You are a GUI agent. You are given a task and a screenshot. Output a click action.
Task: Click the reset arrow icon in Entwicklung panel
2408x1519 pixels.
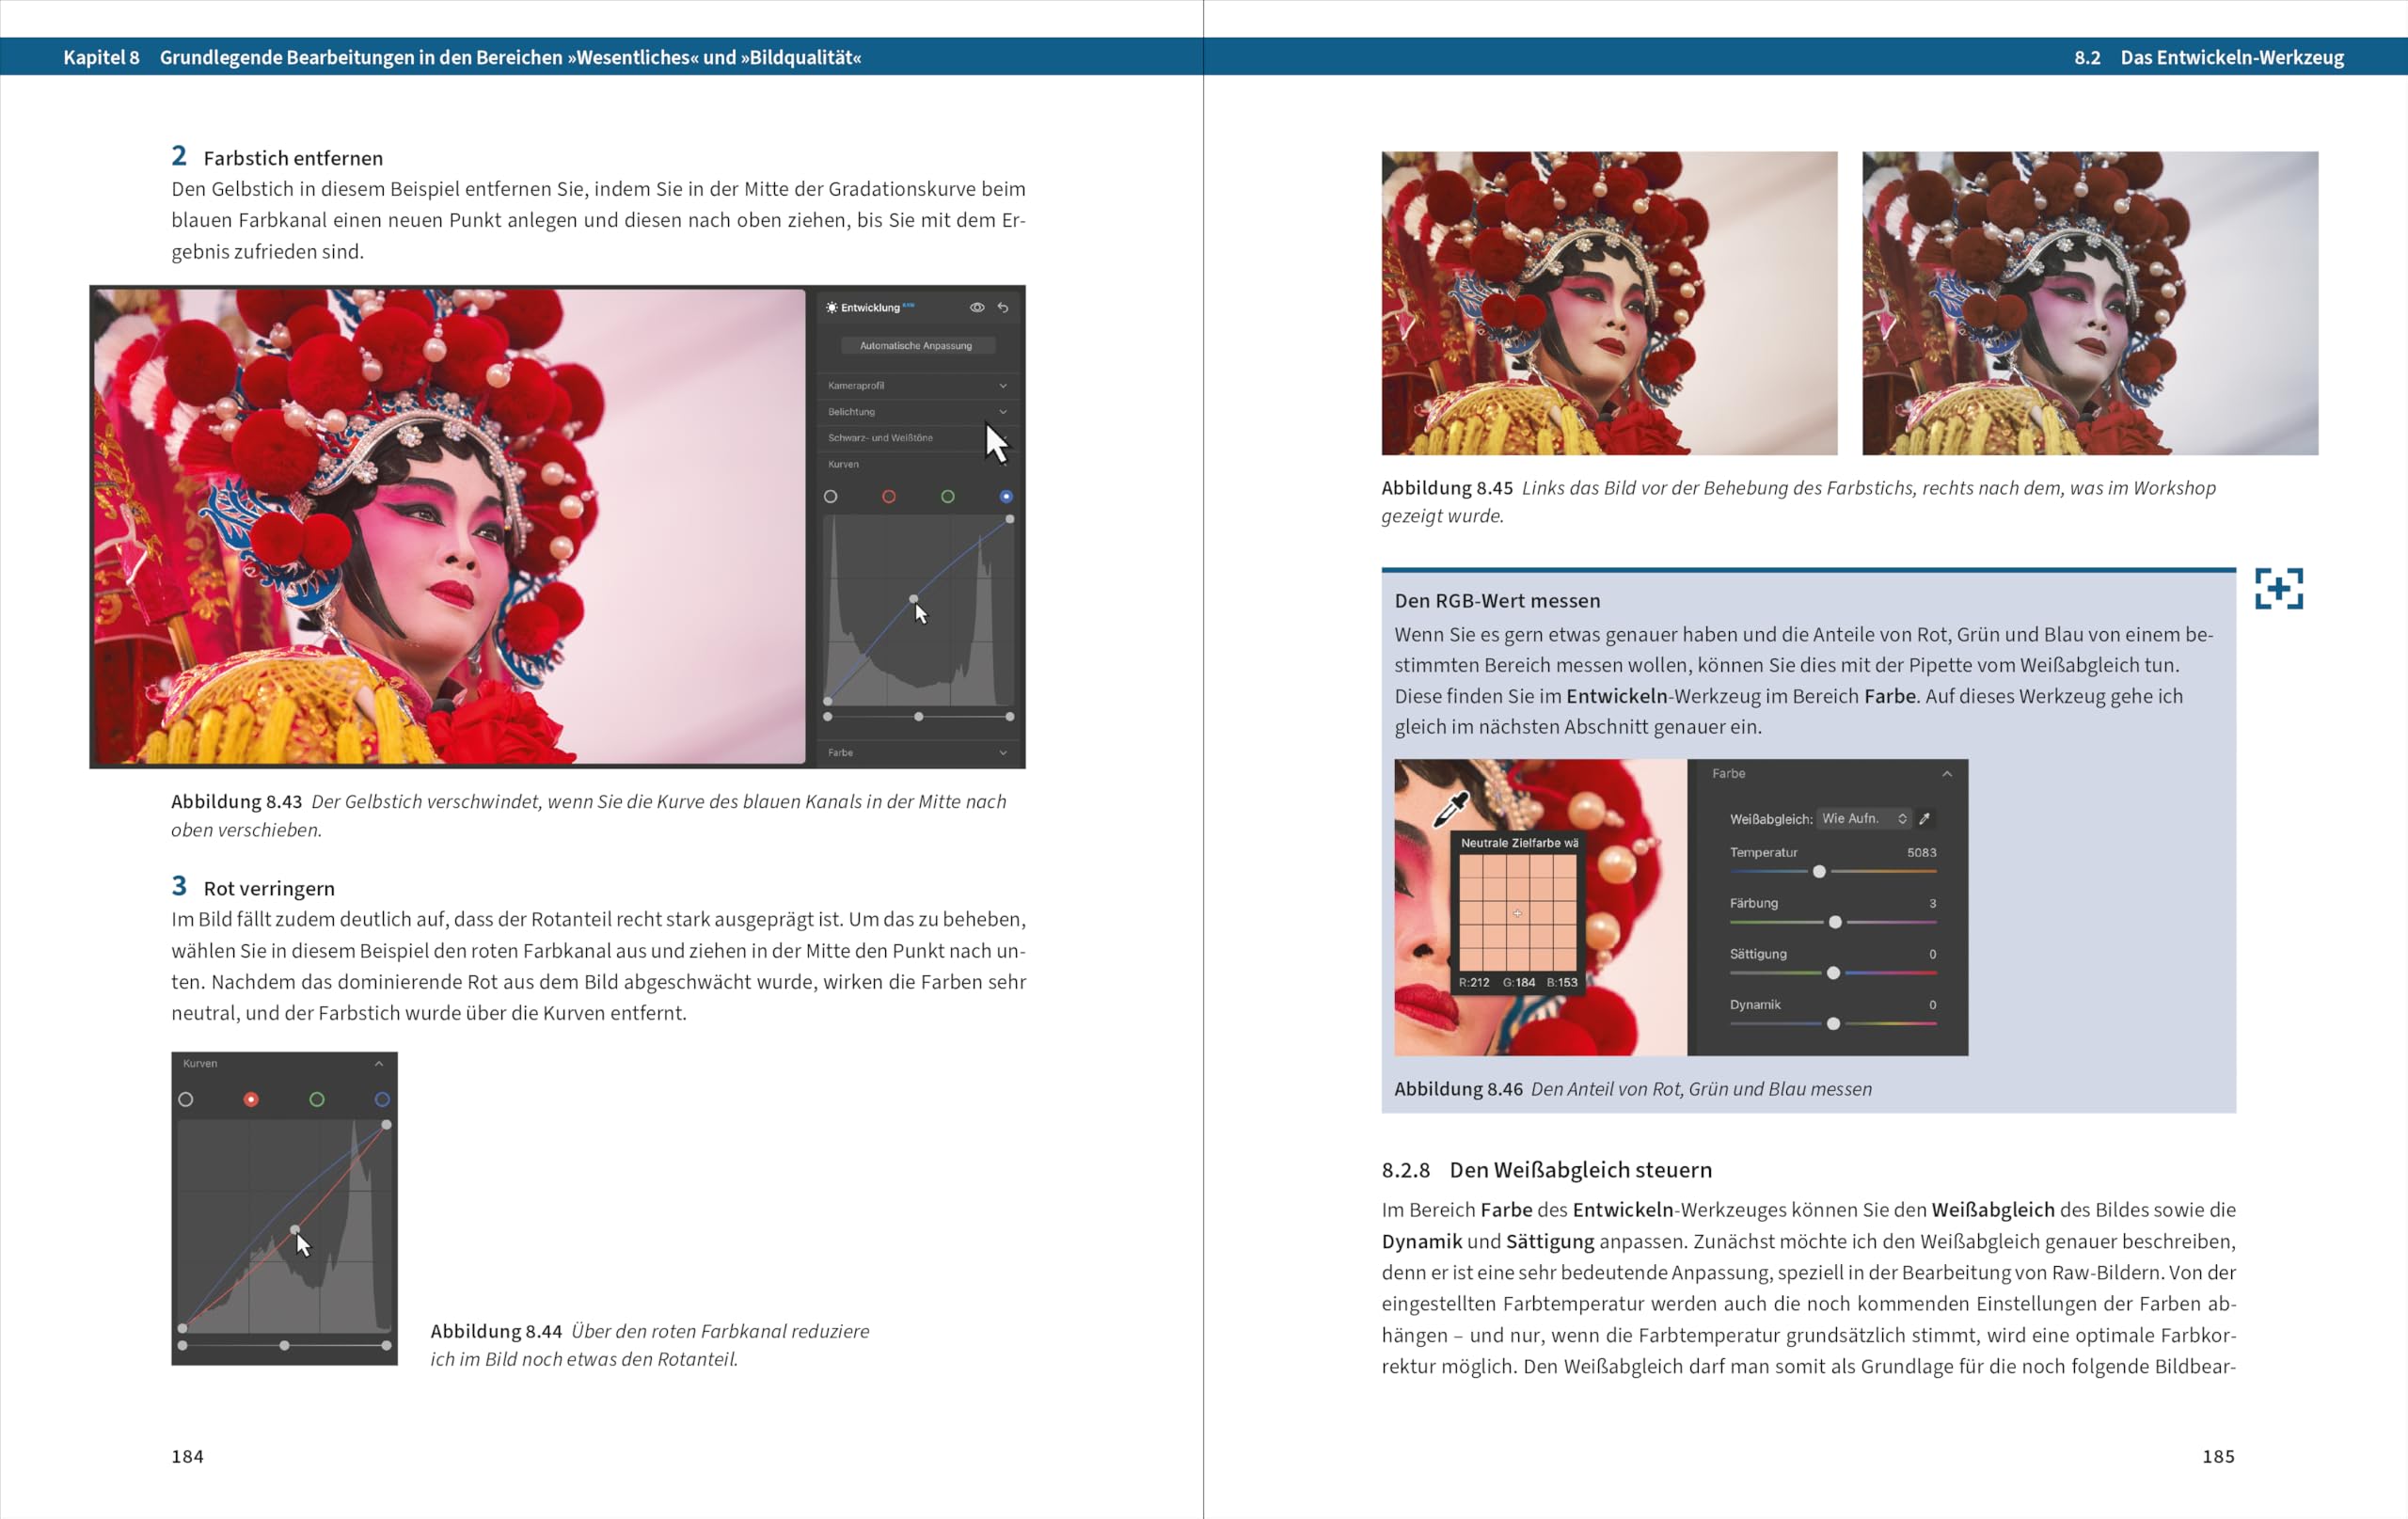tap(1003, 307)
